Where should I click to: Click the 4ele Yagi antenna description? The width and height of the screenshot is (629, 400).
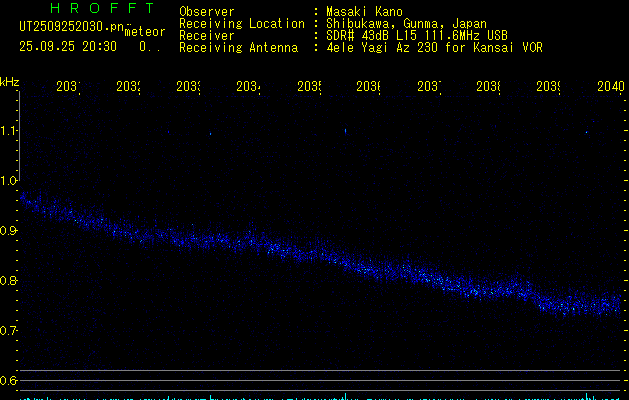[434, 47]
